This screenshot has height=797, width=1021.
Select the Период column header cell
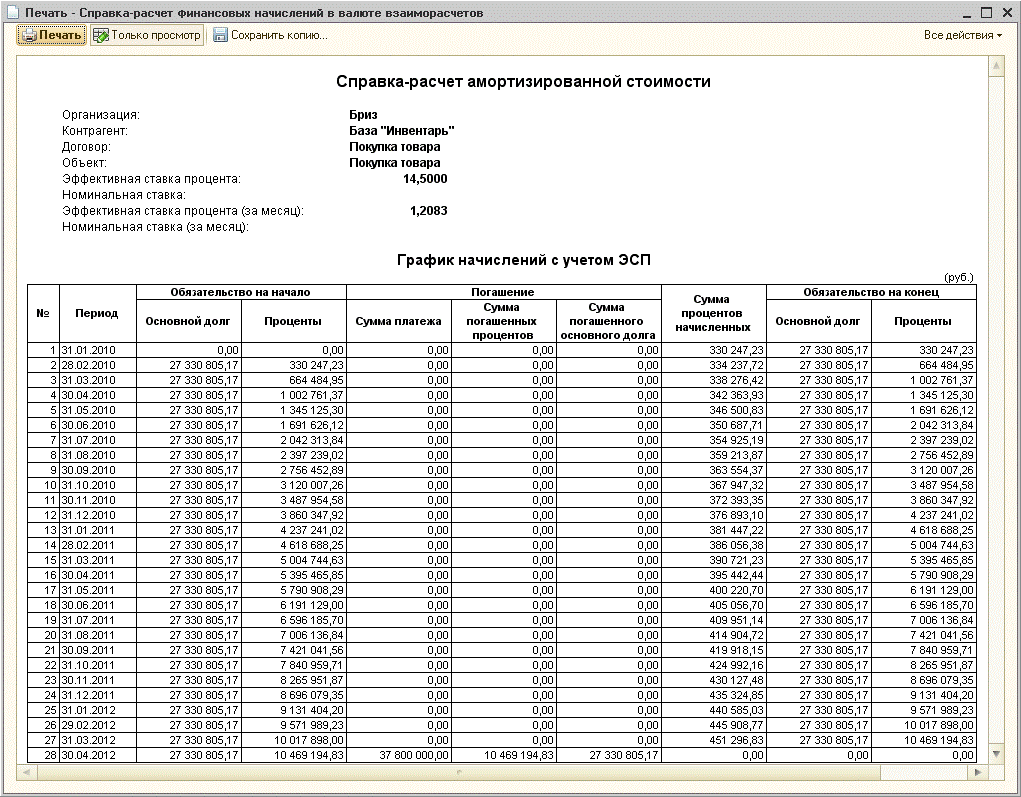[97, 313]
